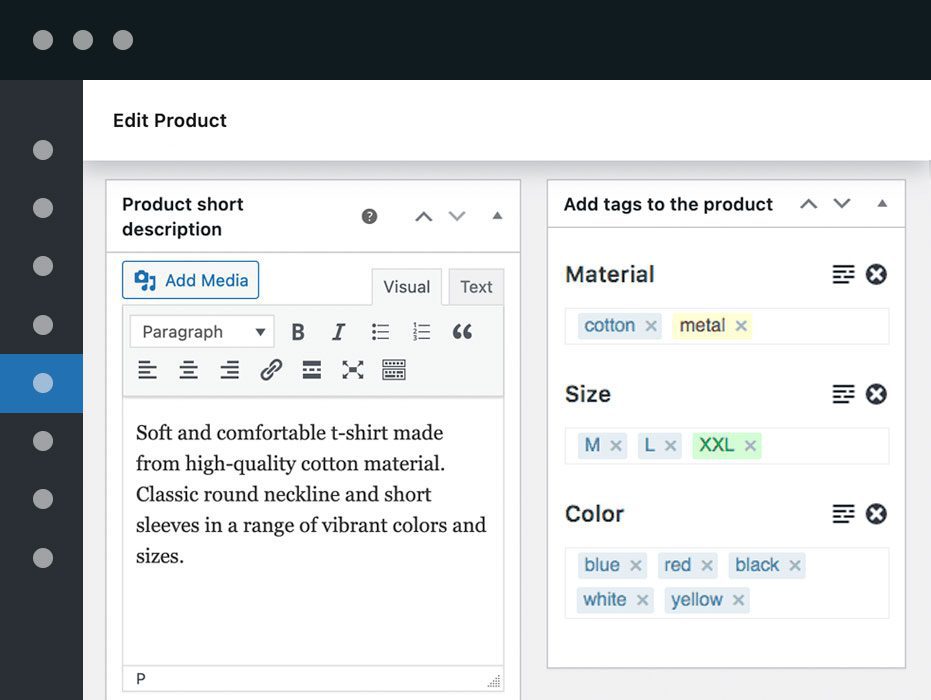The image size is (931, 700).
Task: Remove the L size tag
Action: [670, 445]
